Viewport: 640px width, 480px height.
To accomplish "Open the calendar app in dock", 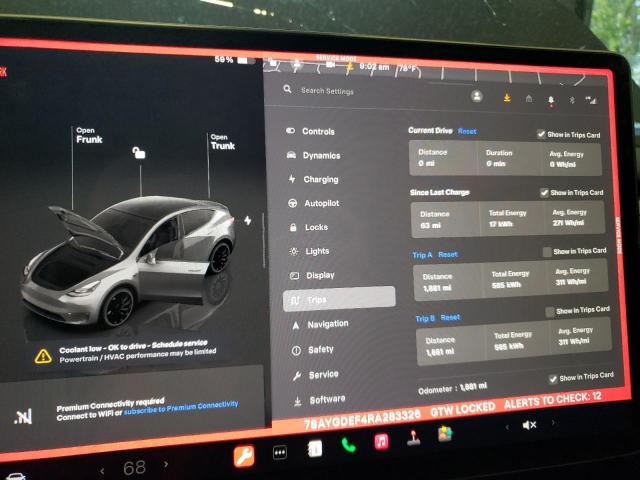I will [314, 449].
